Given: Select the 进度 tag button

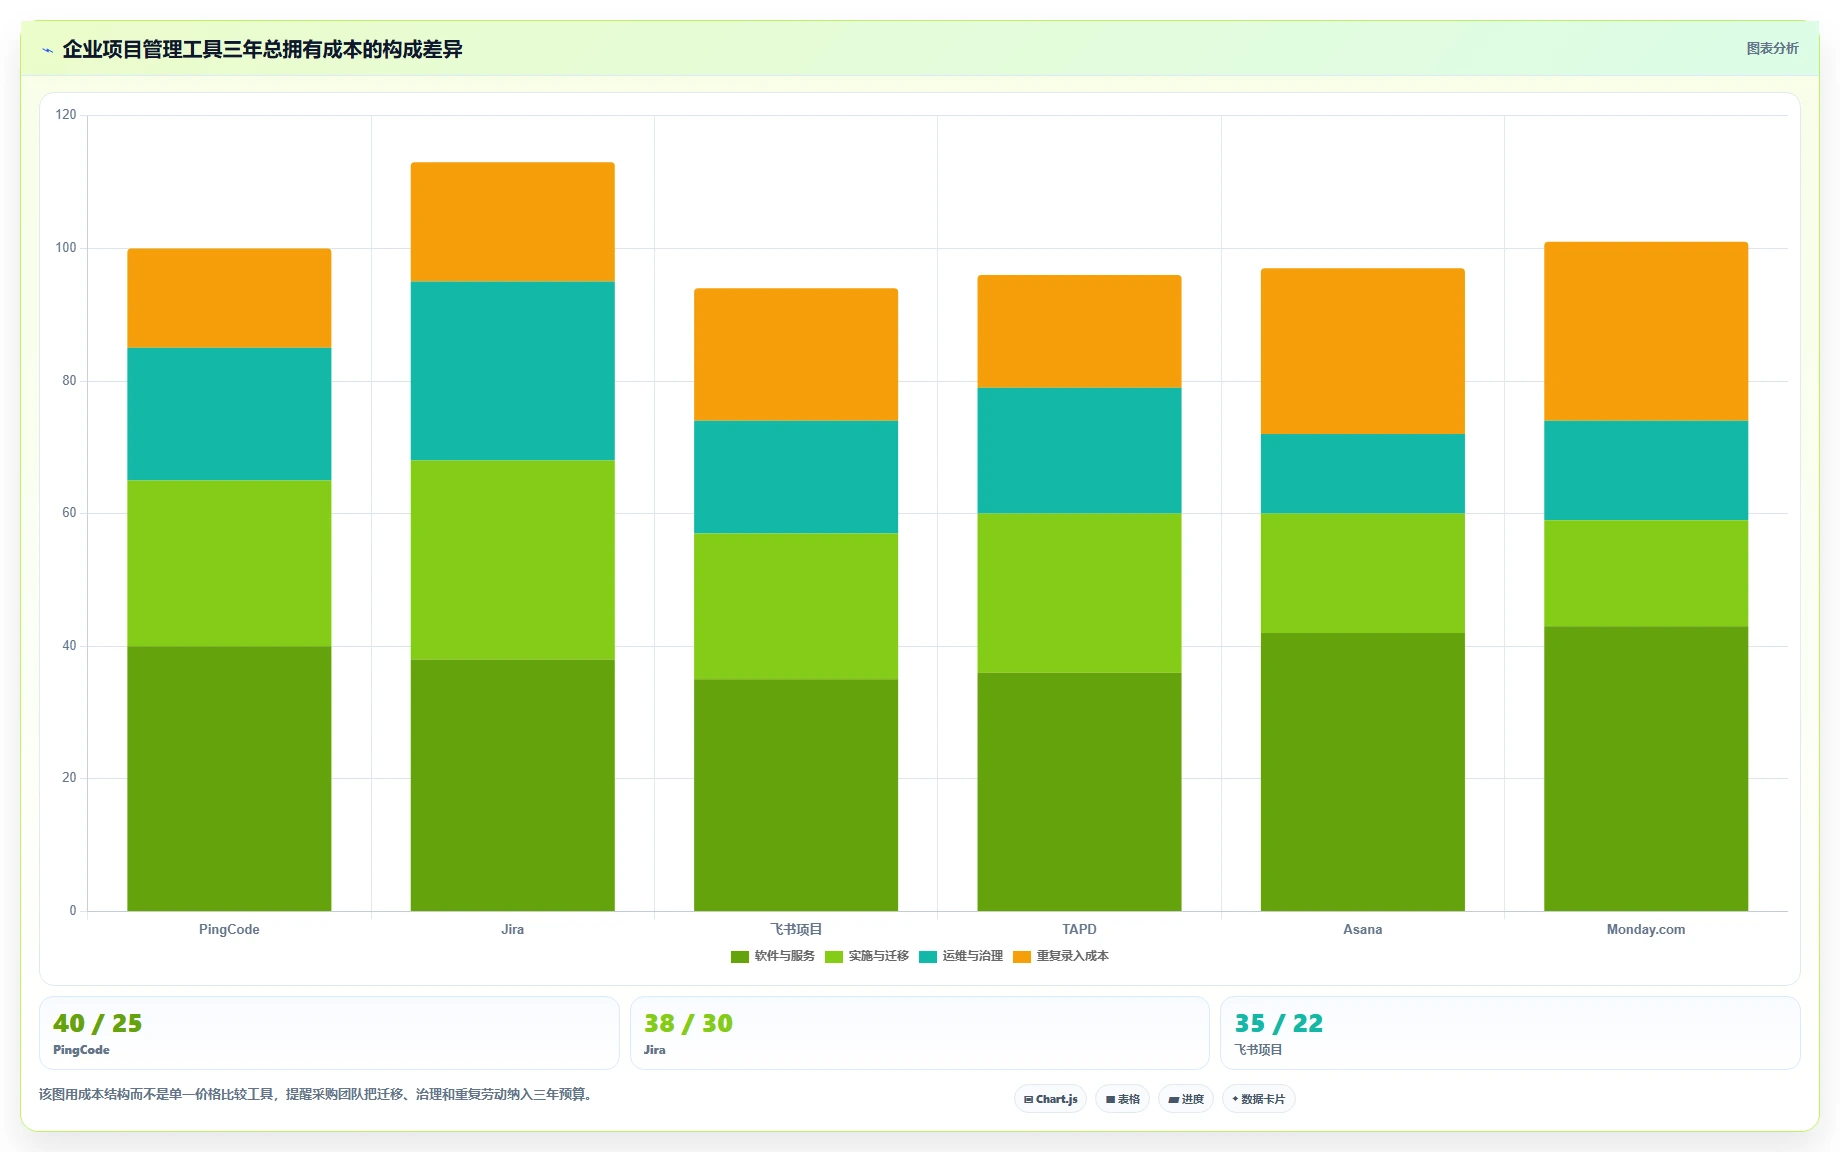Looking at the screenshot, I should pyautogui.click(x=1186, y=1099).
